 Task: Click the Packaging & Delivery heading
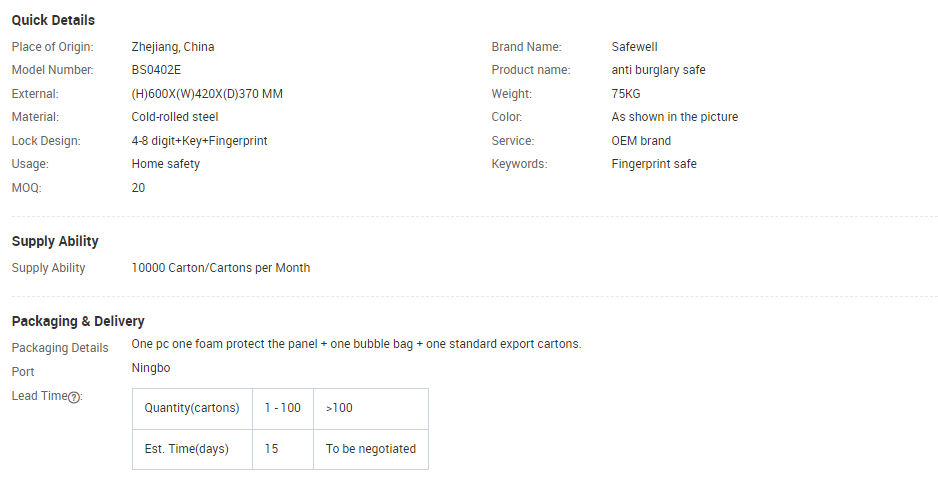(78, 321)
